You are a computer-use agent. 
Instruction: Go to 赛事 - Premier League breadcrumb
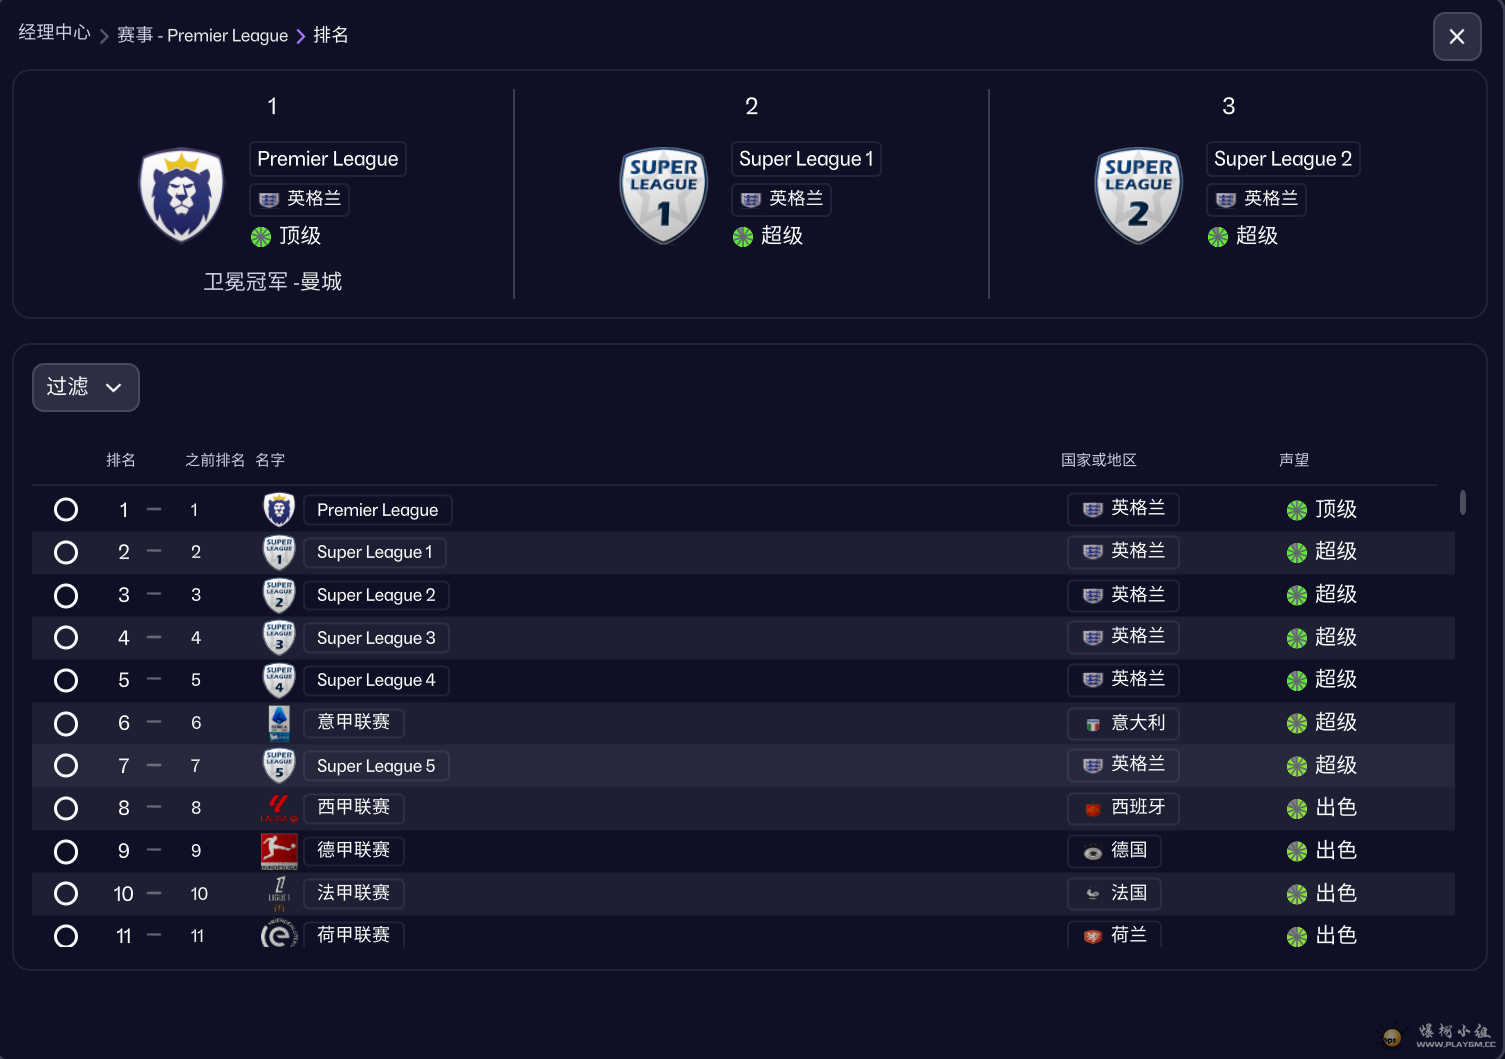pos(202,36)
